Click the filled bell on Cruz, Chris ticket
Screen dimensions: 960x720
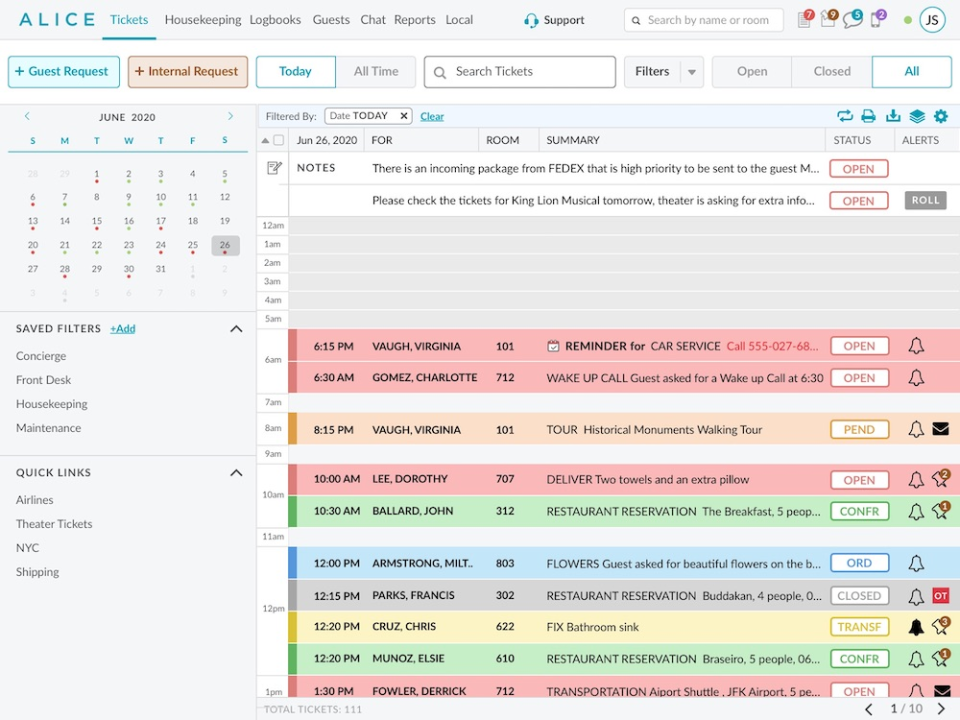(x=916, y=627)
